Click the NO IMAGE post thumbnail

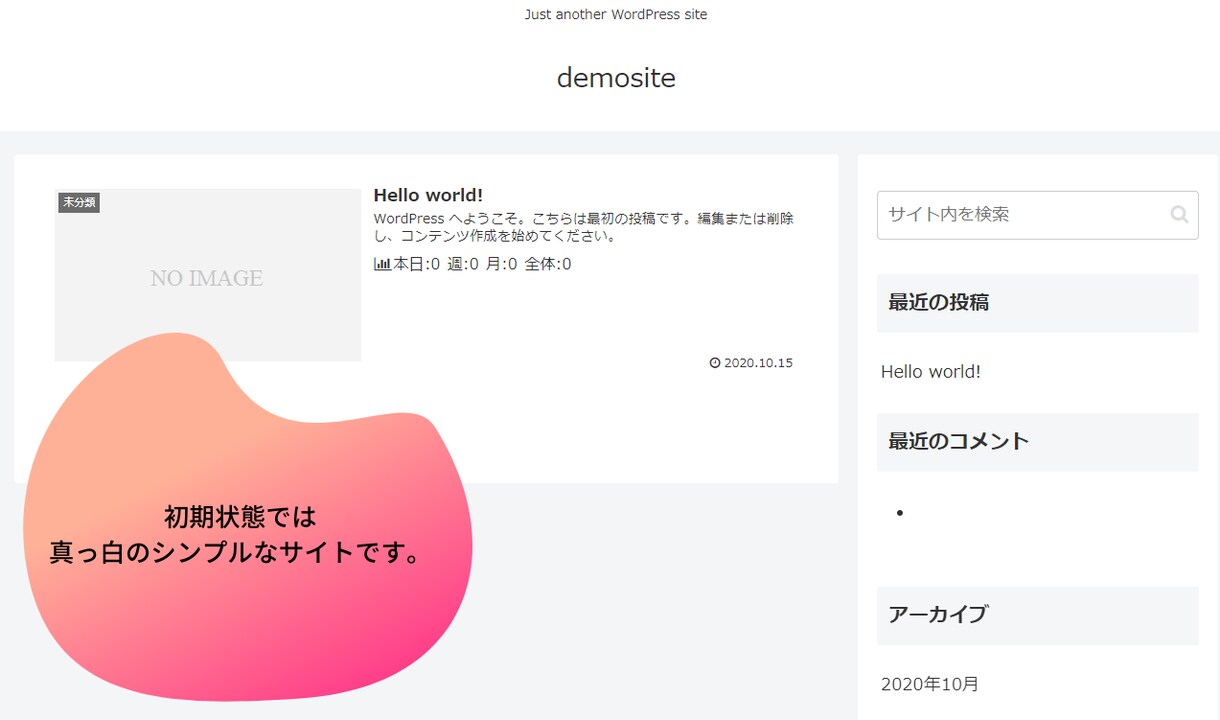[x=207, y=275]
